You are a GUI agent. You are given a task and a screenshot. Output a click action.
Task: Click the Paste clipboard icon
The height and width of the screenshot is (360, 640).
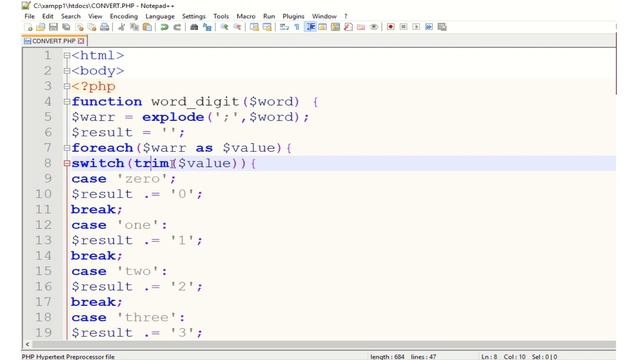(x=147, y=27)
